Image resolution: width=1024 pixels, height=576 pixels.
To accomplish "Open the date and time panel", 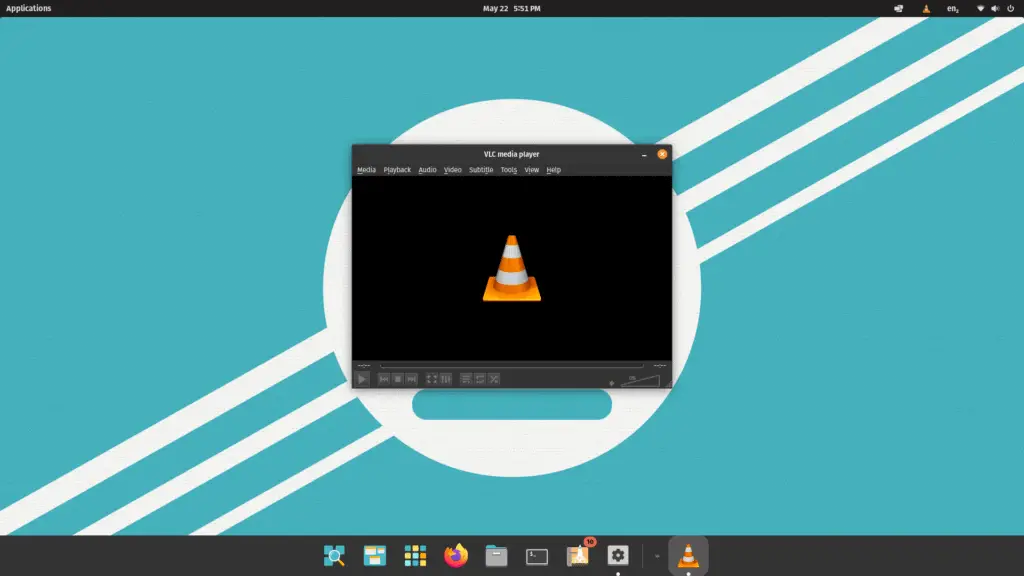I will [x=511, y=8].
